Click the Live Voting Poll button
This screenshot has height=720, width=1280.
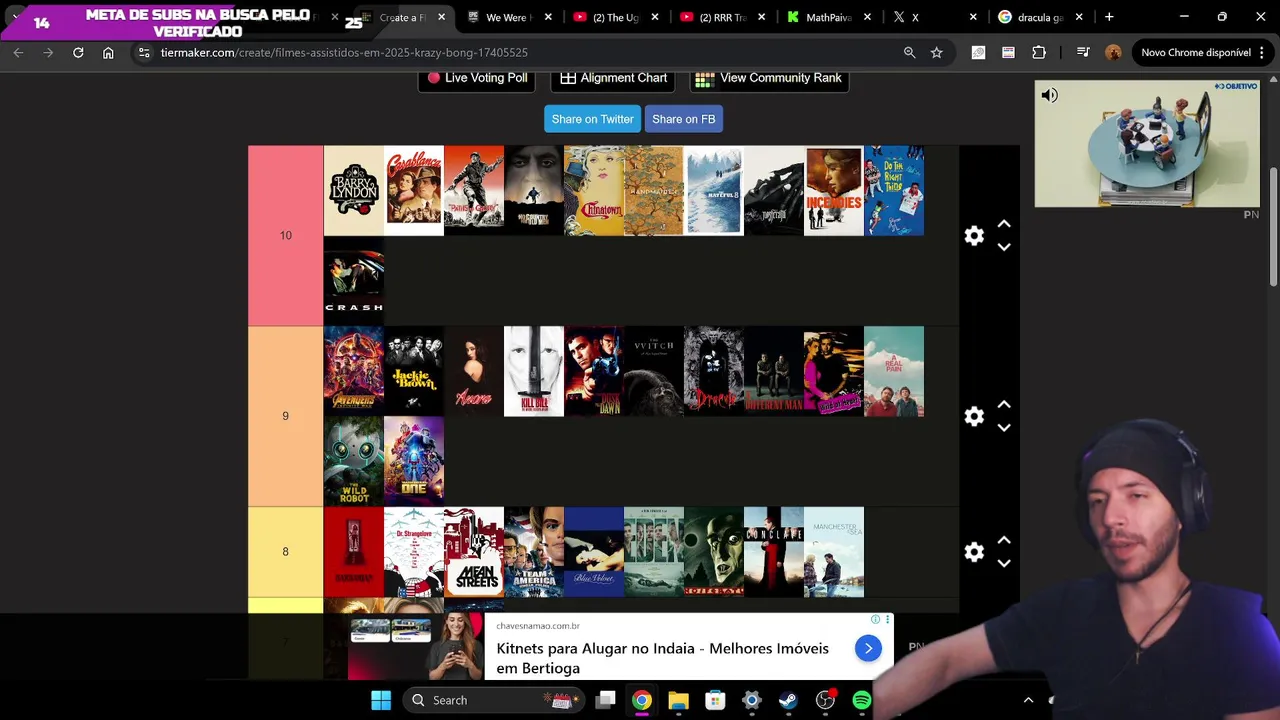(477, 78)
